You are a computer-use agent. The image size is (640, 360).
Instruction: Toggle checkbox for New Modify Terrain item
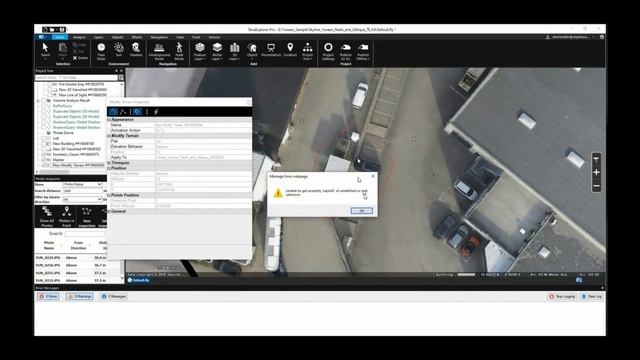(44, 165)
